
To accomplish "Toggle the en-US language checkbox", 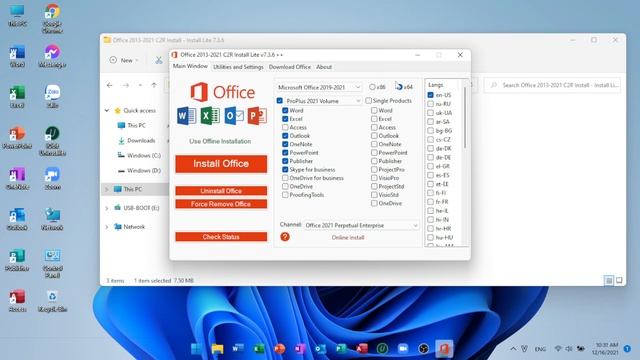I will [431, 95].
